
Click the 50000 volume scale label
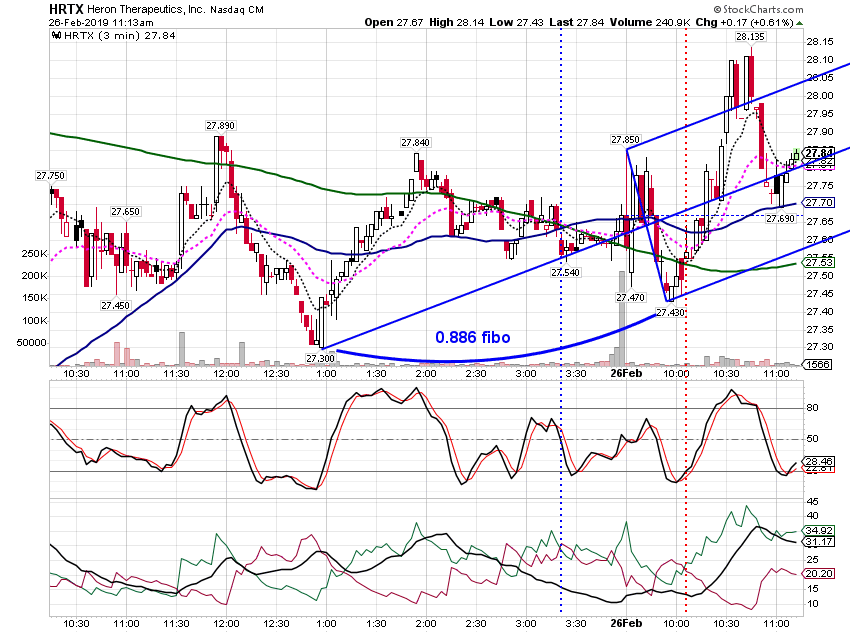tap(31, 343)
